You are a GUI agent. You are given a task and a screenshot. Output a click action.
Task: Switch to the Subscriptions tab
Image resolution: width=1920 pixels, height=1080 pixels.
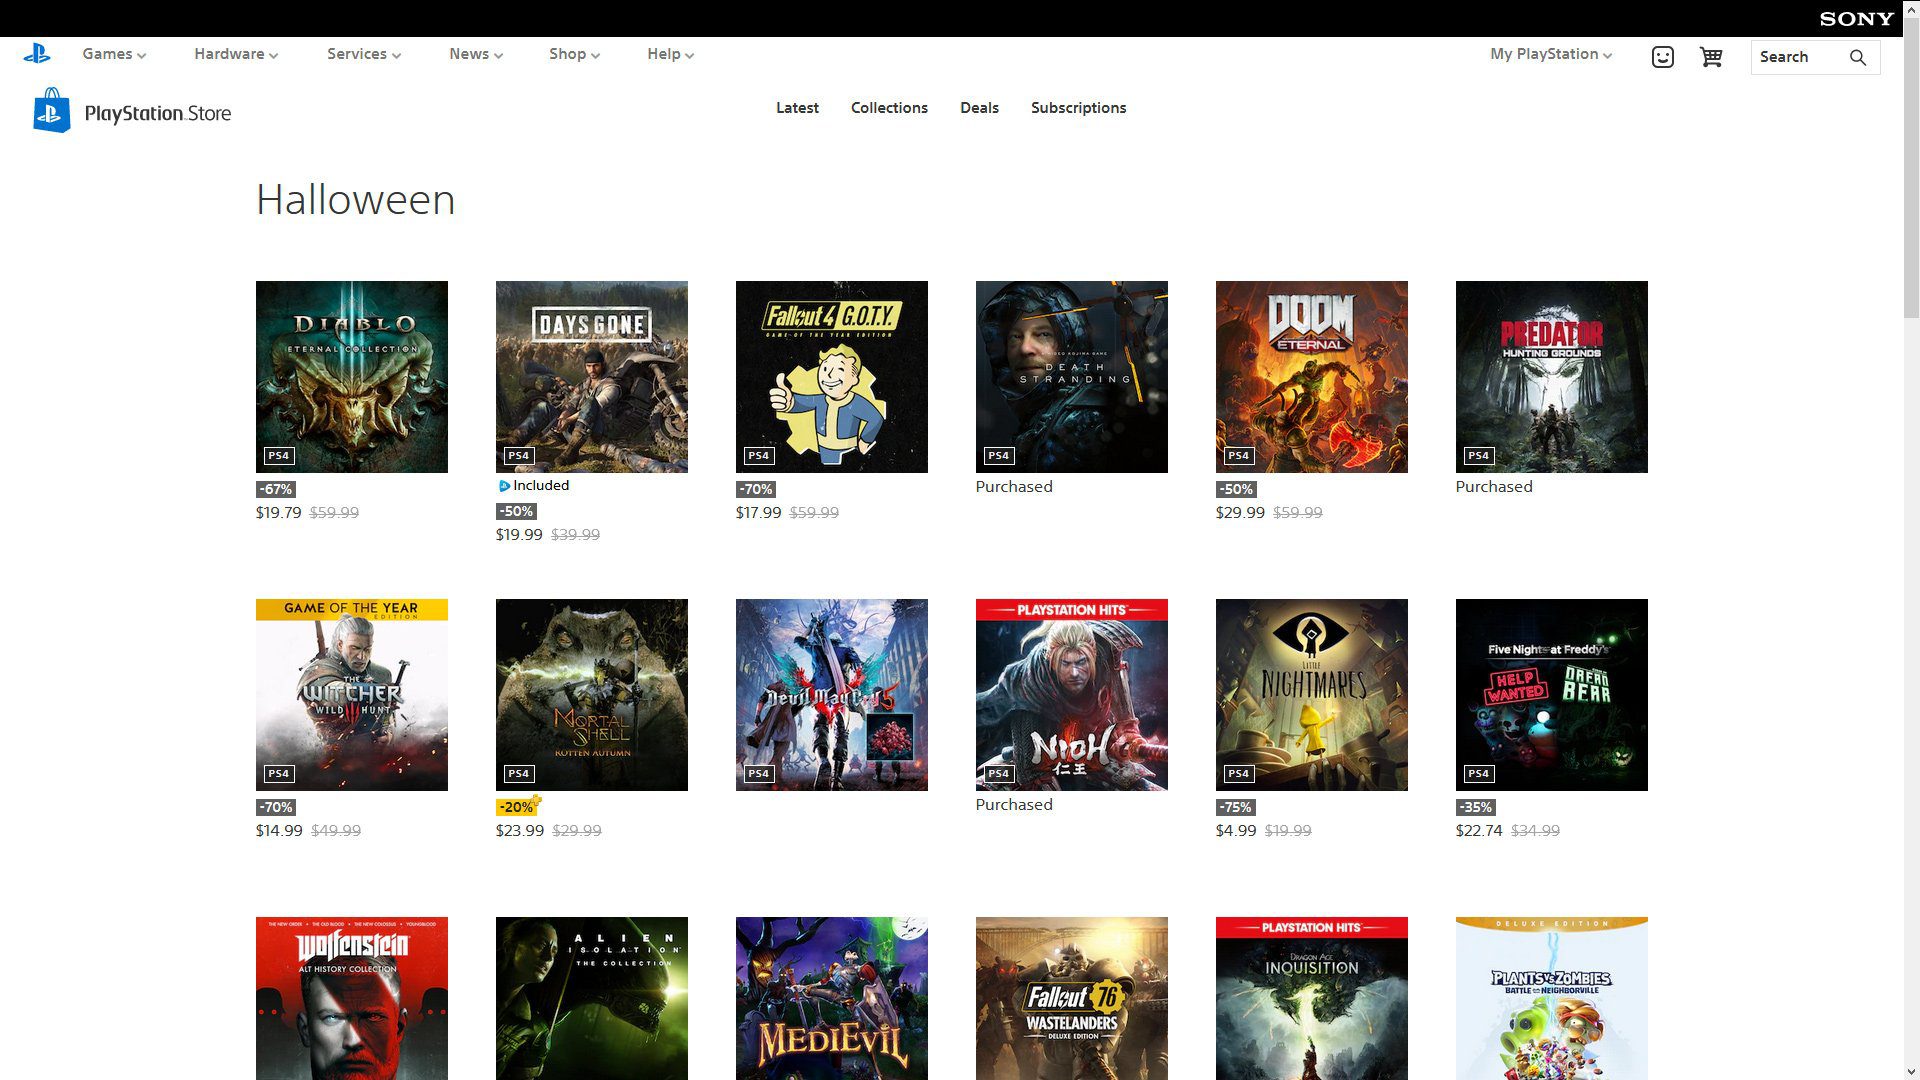click(1078, 108)
